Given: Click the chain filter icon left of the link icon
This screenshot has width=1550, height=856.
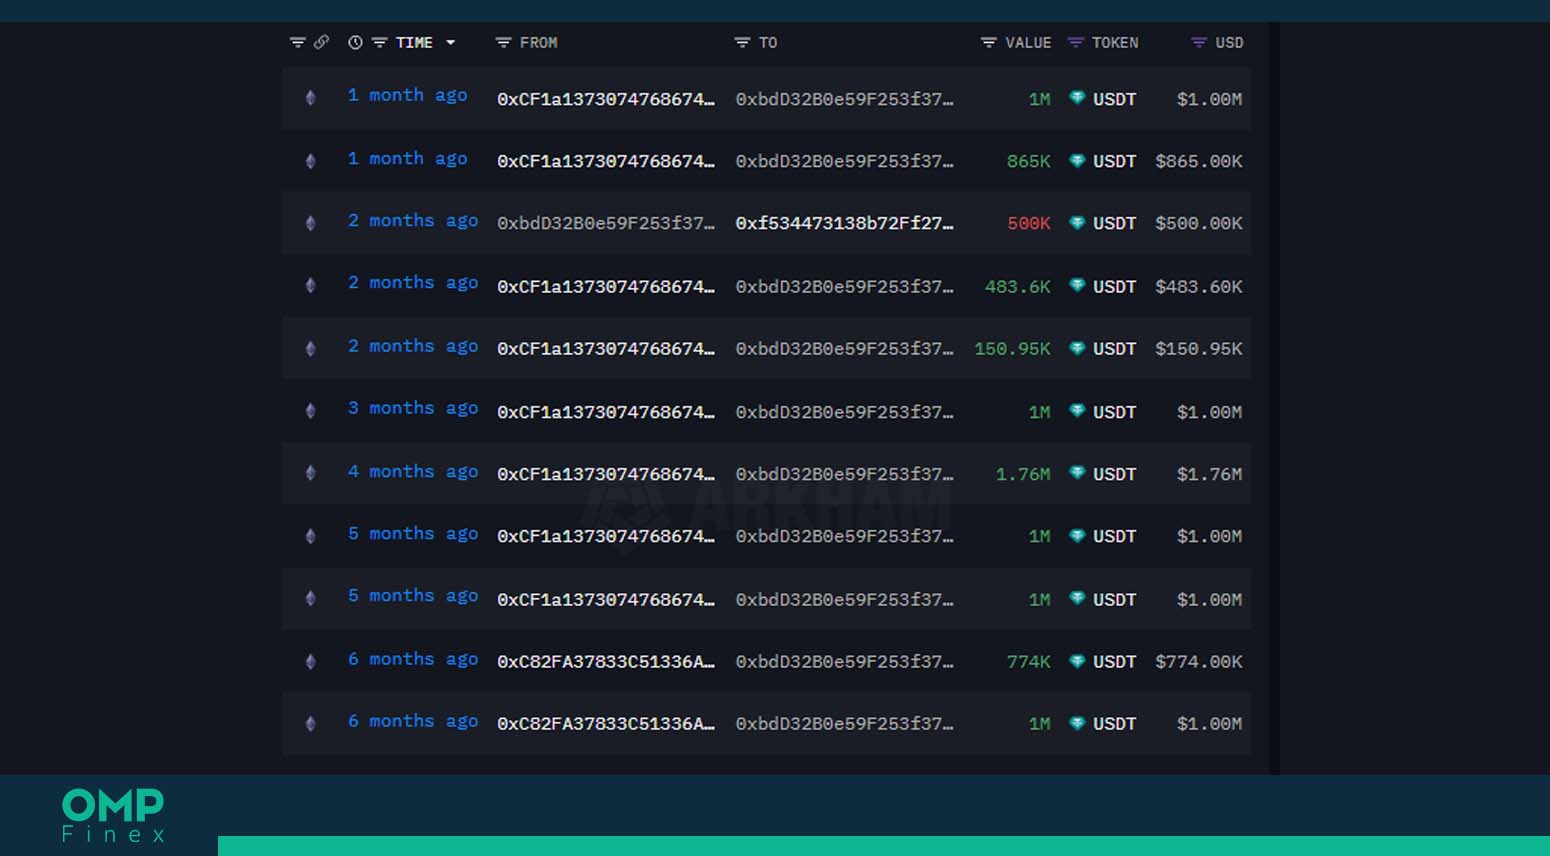Looking at the screenshot, I should (x=297, y=42).
